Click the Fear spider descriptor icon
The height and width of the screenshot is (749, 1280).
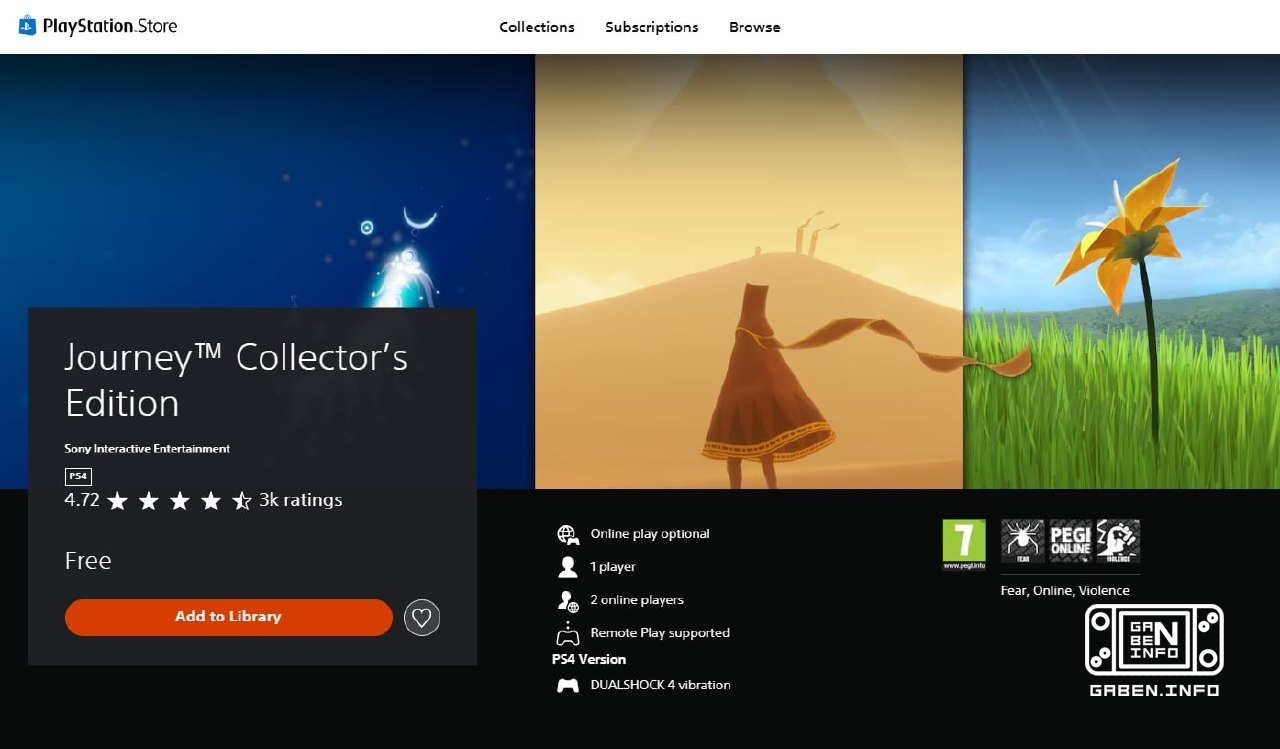pos(1023,541)
